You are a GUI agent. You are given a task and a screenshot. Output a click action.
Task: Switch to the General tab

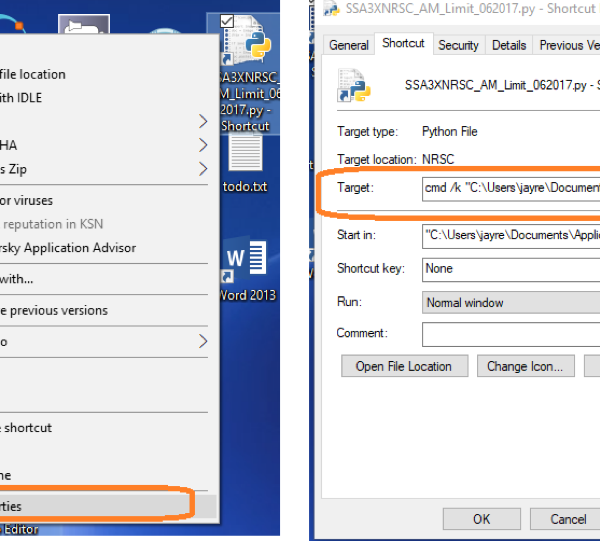pos(349,45)
